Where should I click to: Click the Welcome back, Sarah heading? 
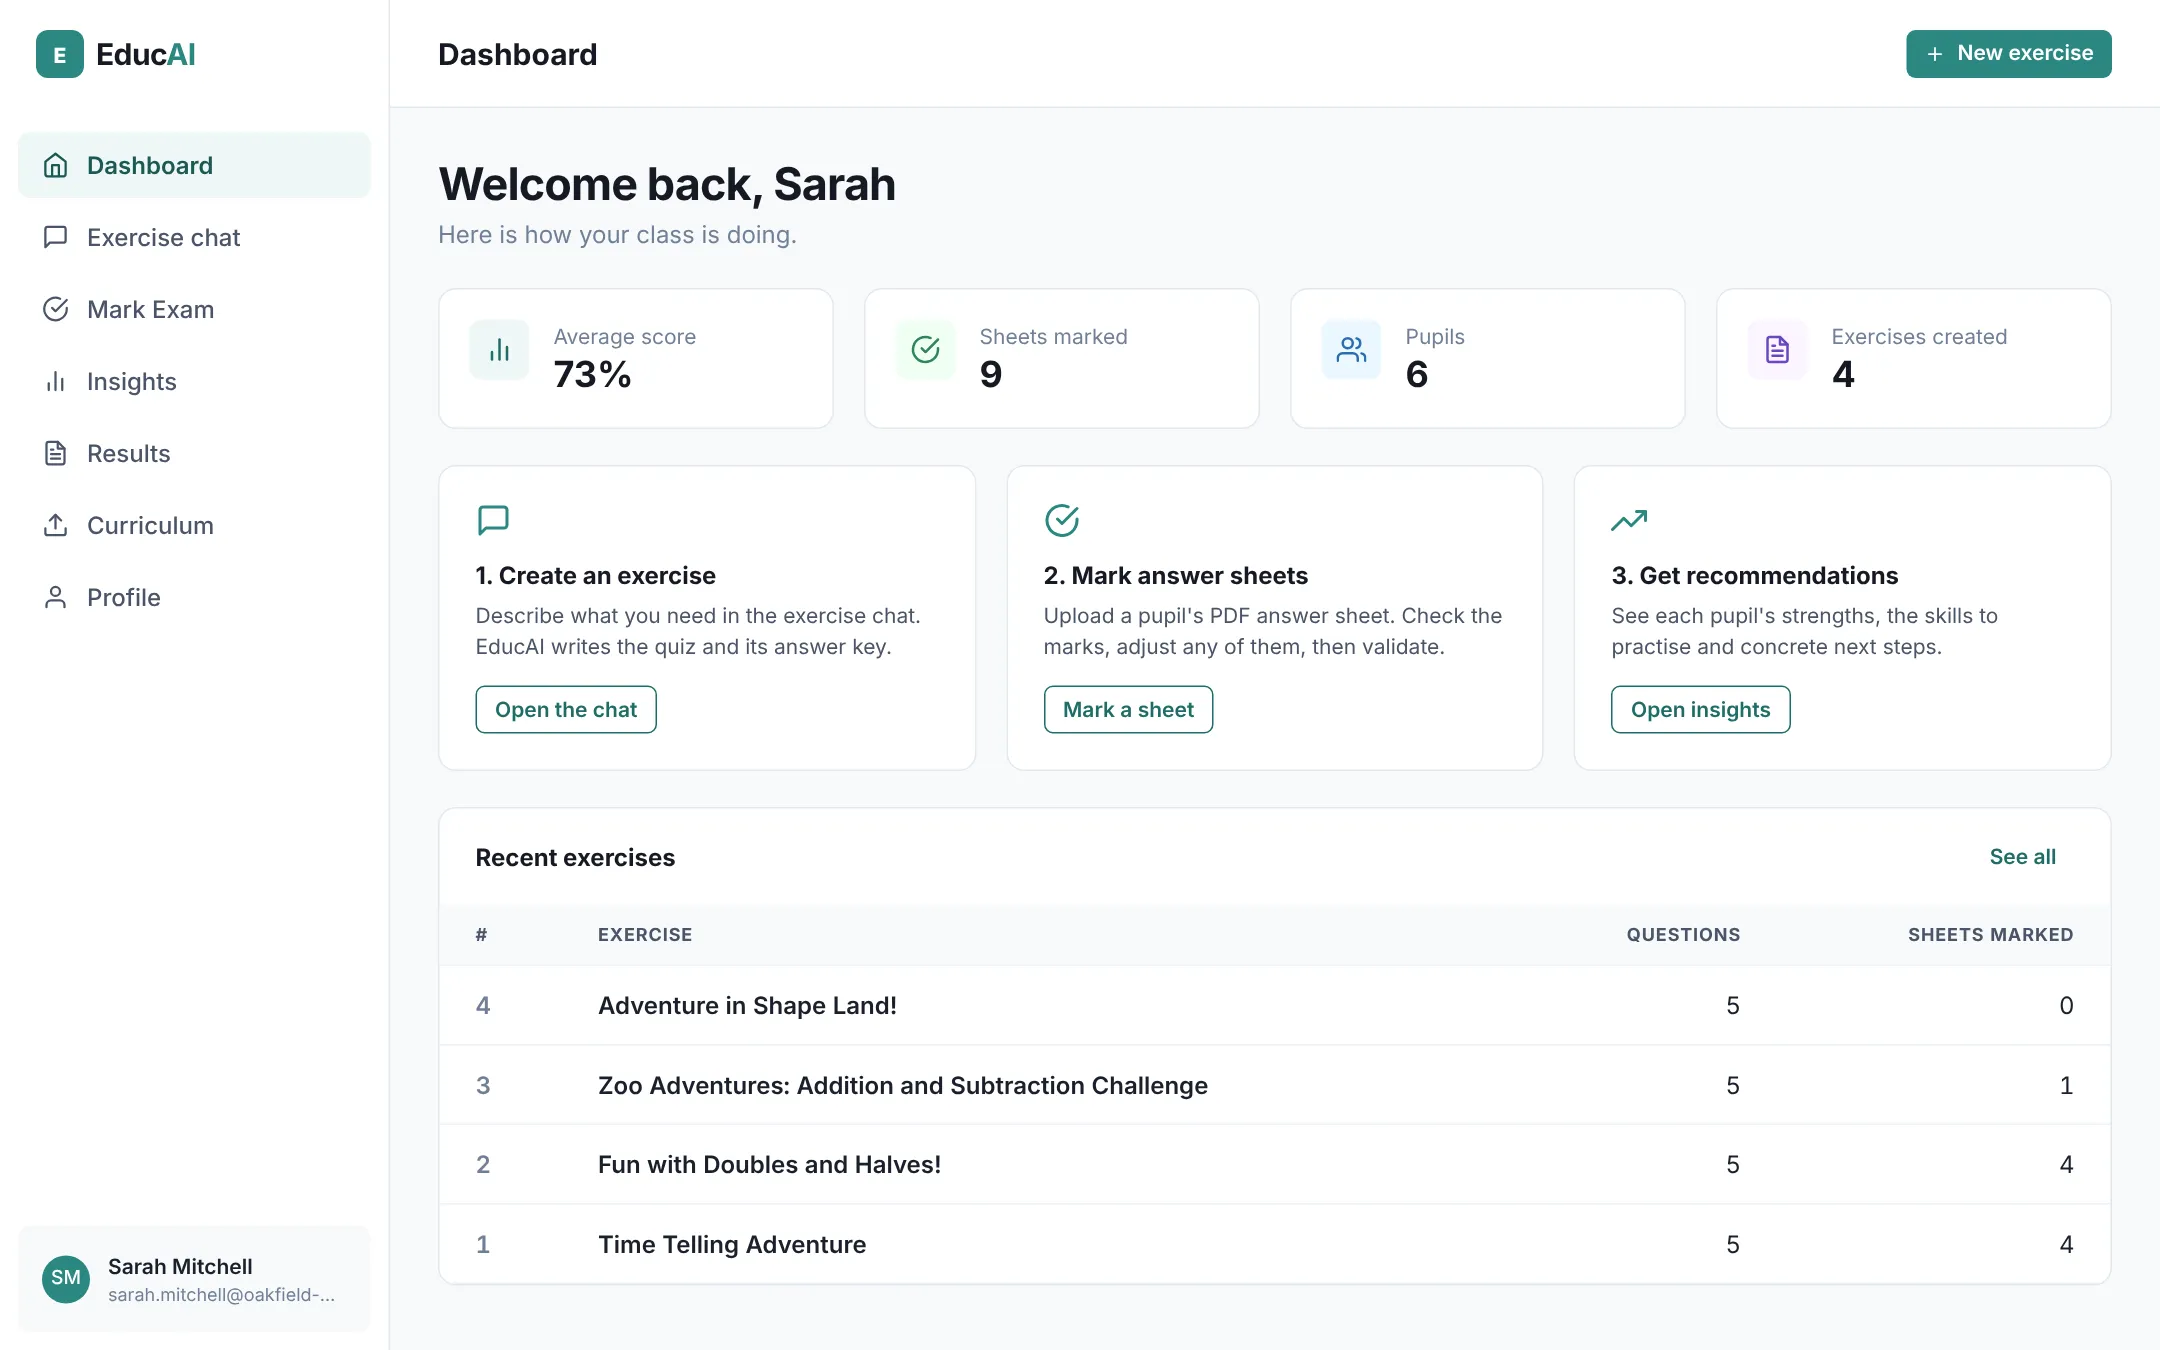coord(667,184)
